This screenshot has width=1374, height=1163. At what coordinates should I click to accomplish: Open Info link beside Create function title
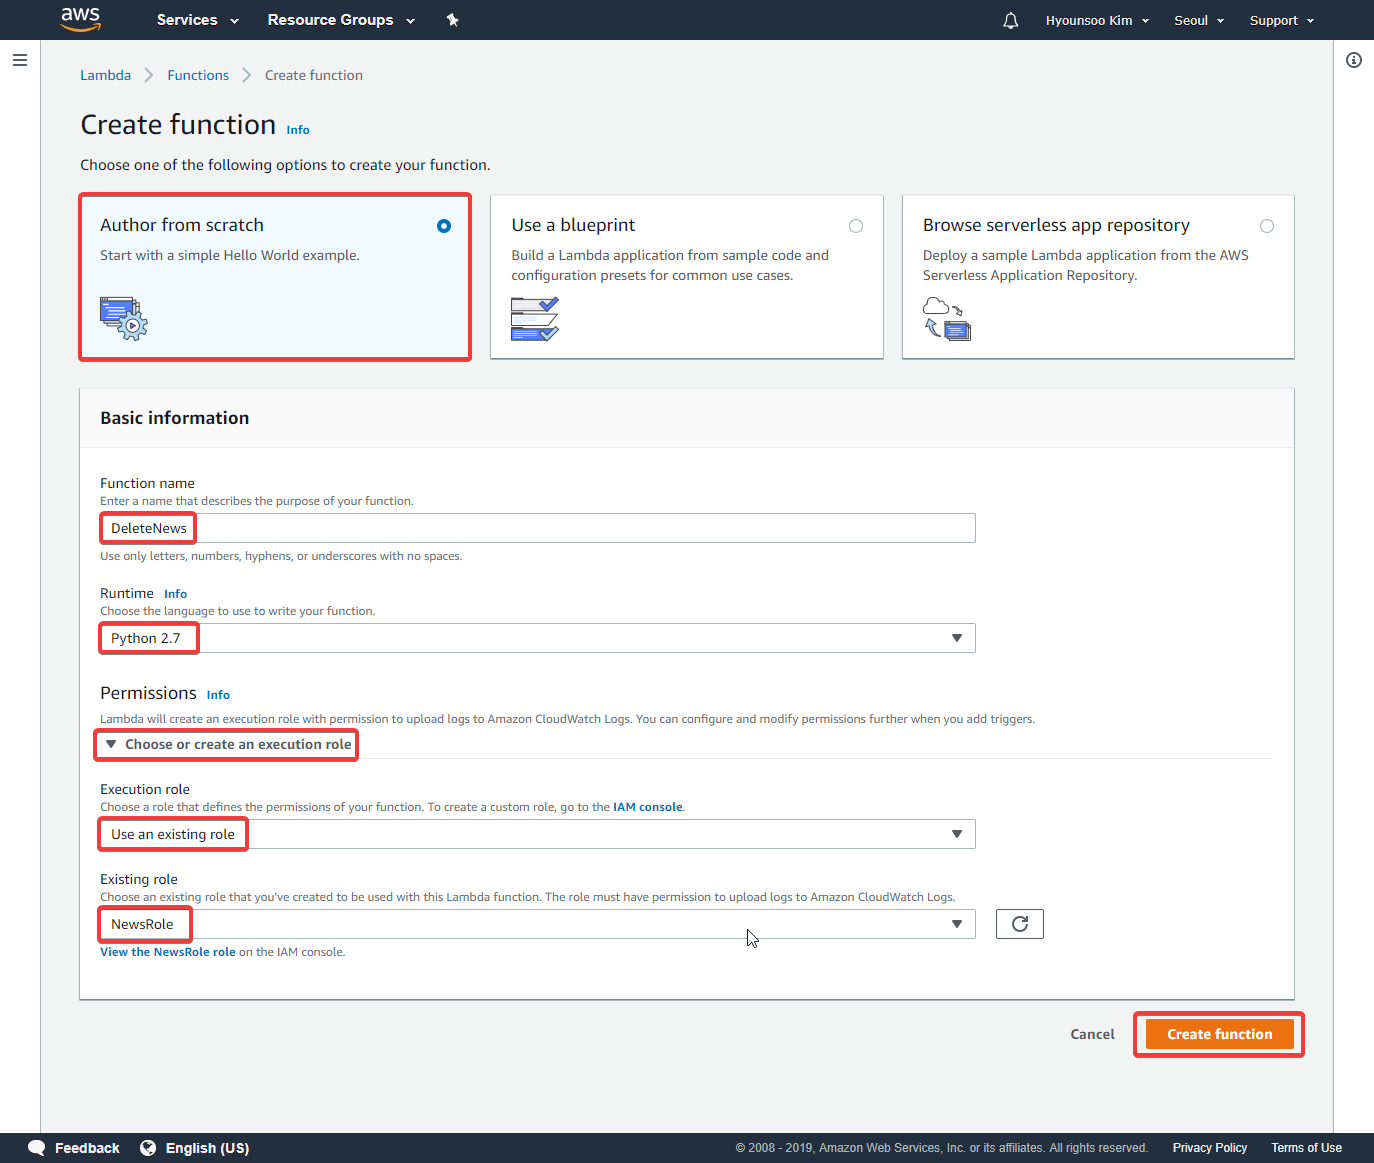pyautogui.click(x=298, y=130)
